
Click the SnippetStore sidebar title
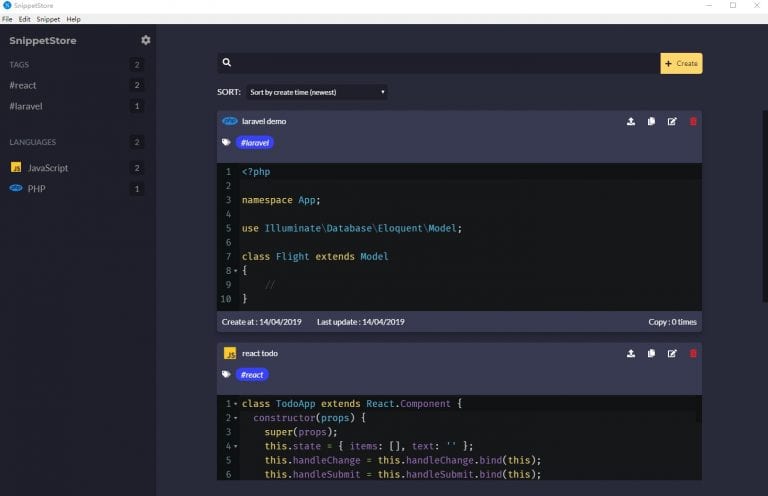point(43,41)
